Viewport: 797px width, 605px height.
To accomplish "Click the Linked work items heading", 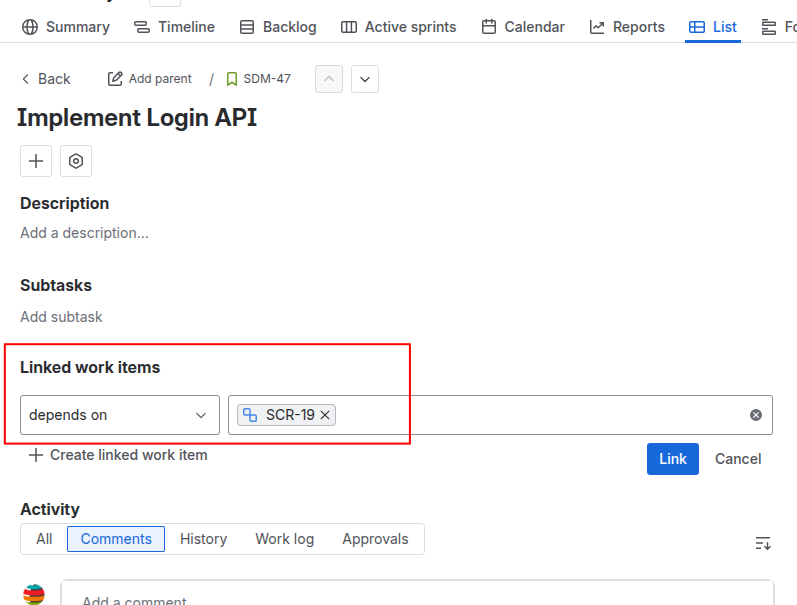I will pyautogui.click(x=90, y=367).
